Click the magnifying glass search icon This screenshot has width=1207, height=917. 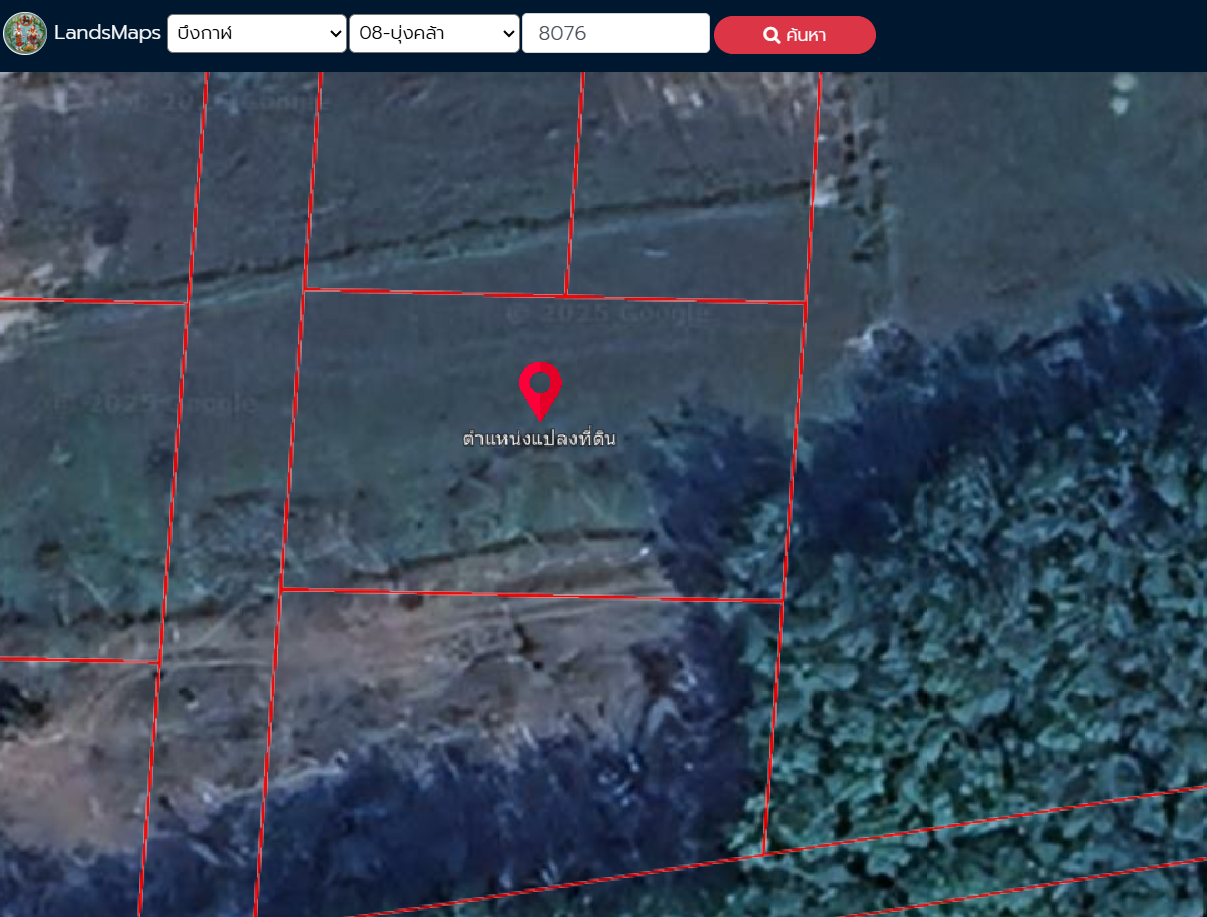click(771, 36)
